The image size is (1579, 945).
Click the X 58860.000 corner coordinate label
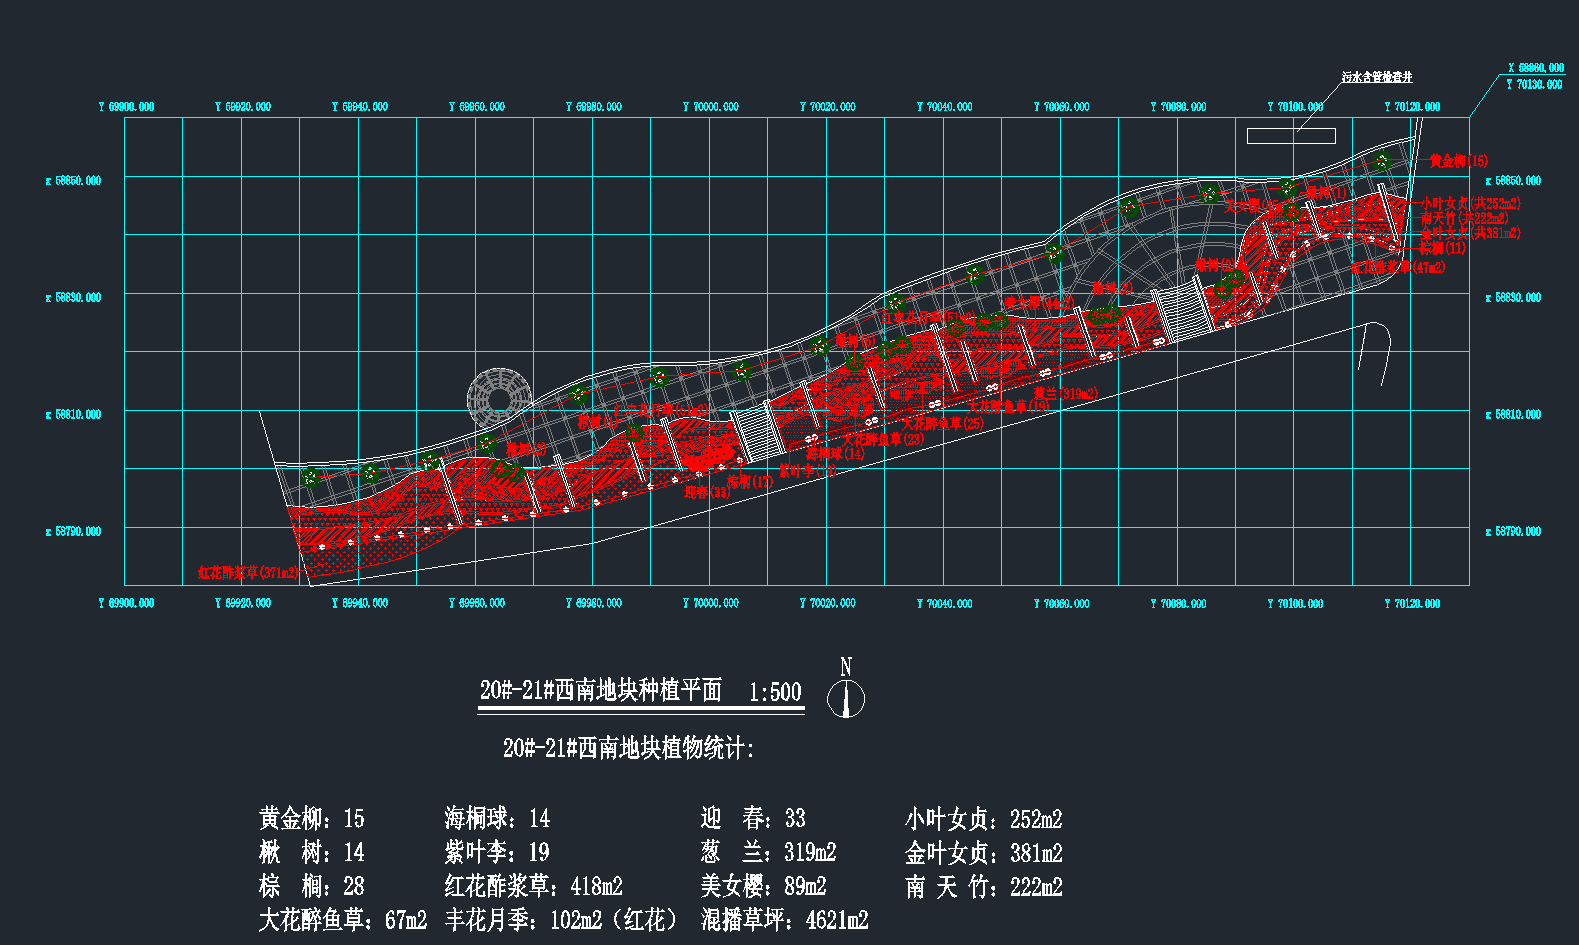point(1536,68)
